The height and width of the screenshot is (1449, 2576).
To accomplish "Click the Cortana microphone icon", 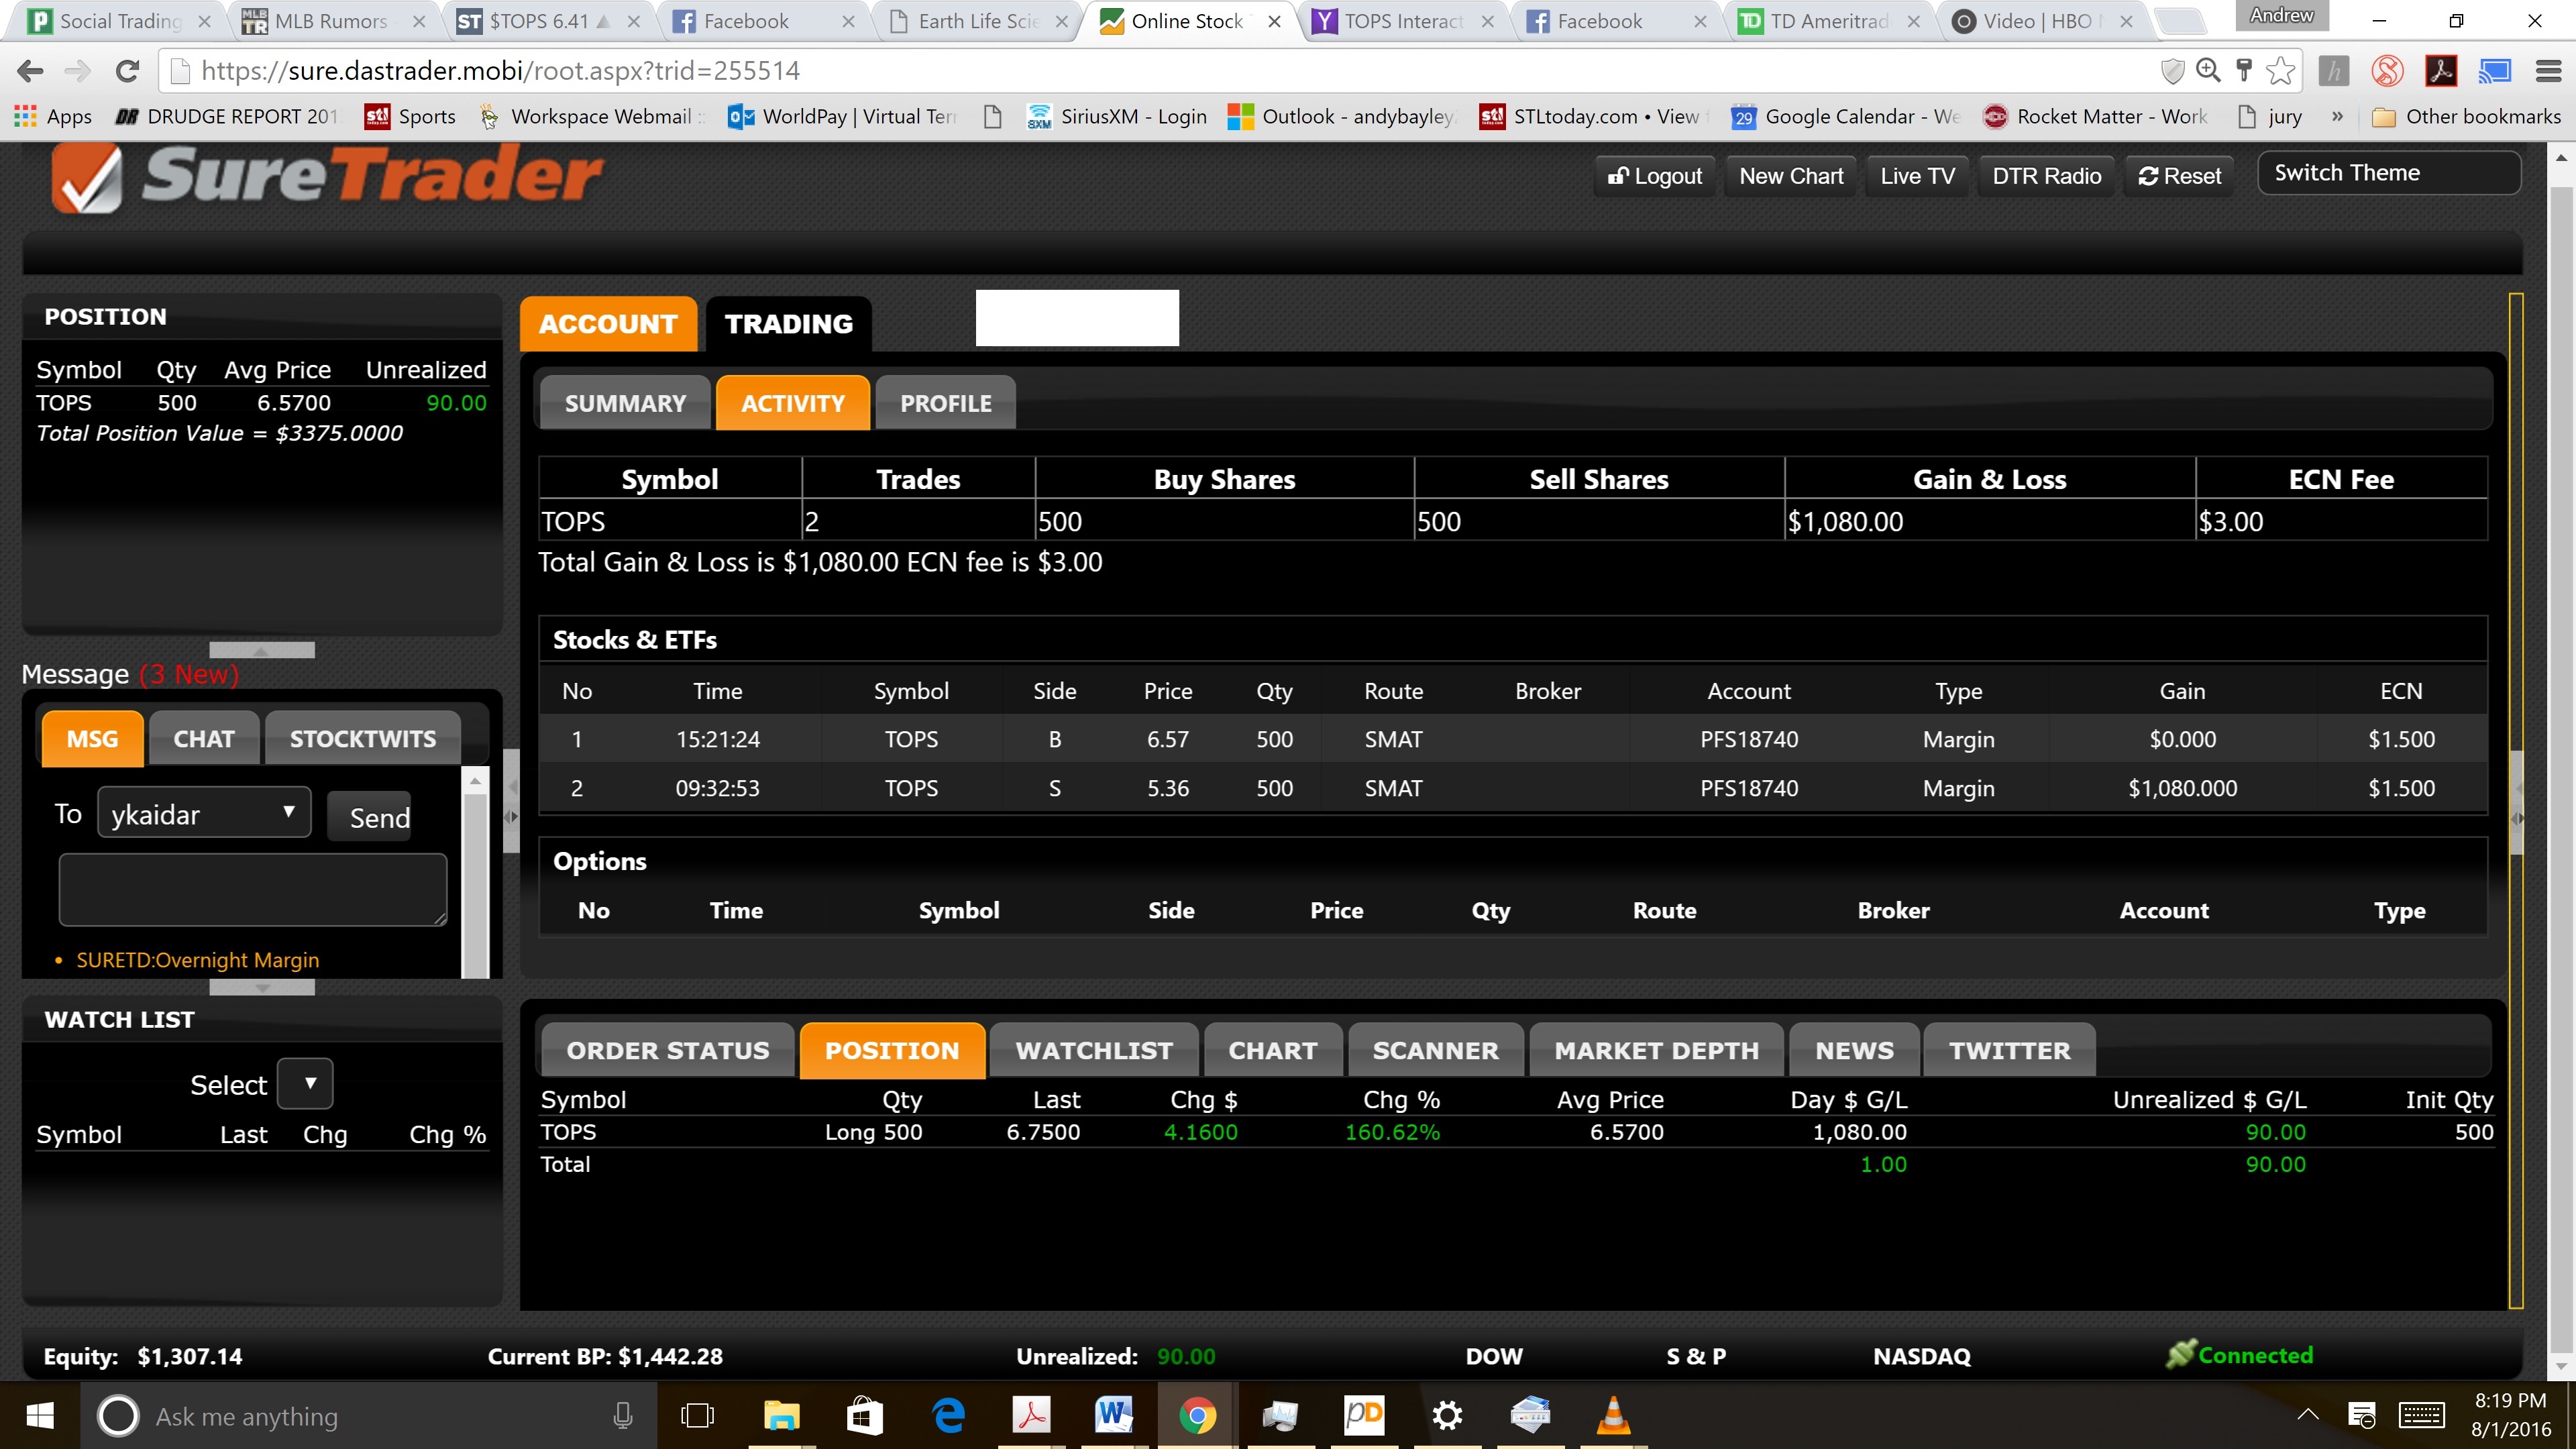I will click(622, 1416).
